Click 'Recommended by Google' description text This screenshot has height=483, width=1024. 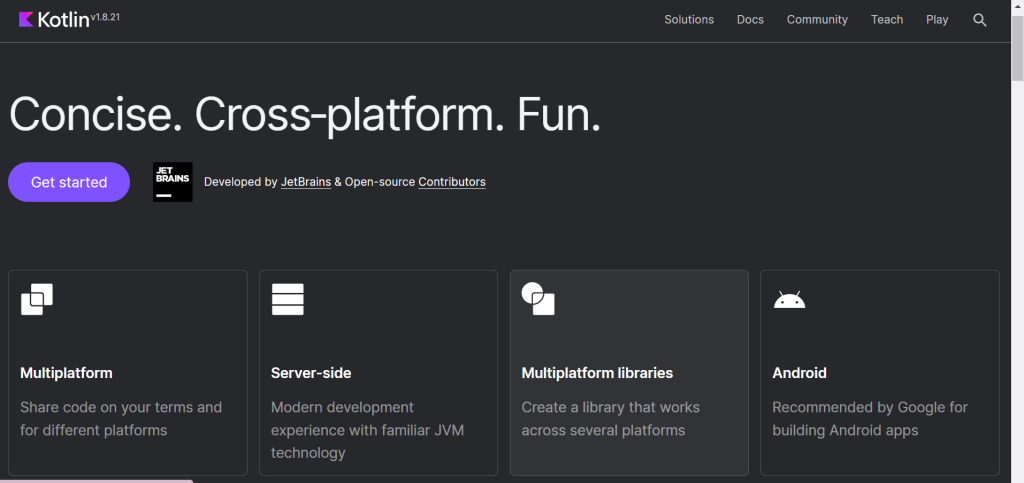870,418
